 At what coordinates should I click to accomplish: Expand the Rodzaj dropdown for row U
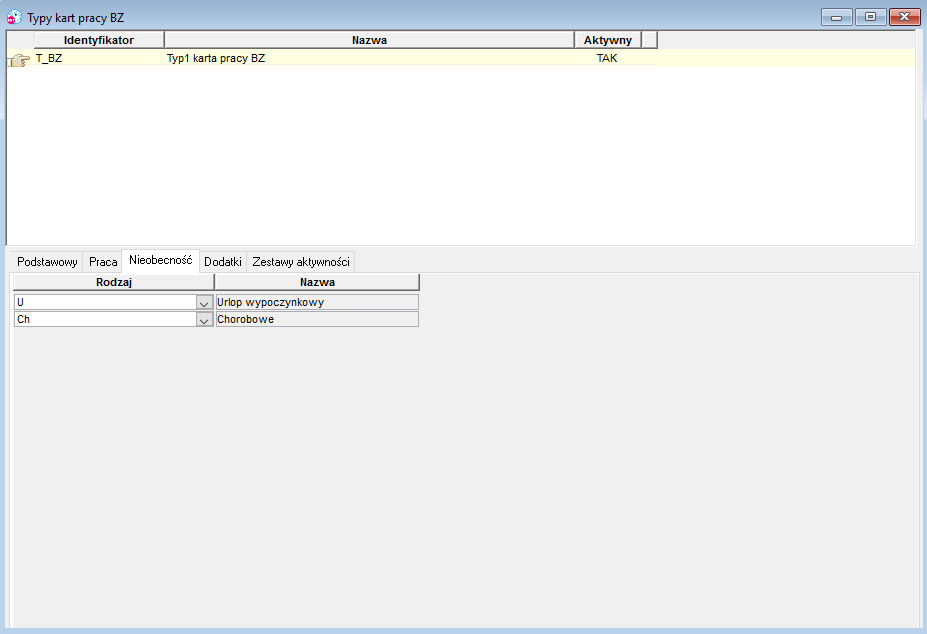(204, 303)
